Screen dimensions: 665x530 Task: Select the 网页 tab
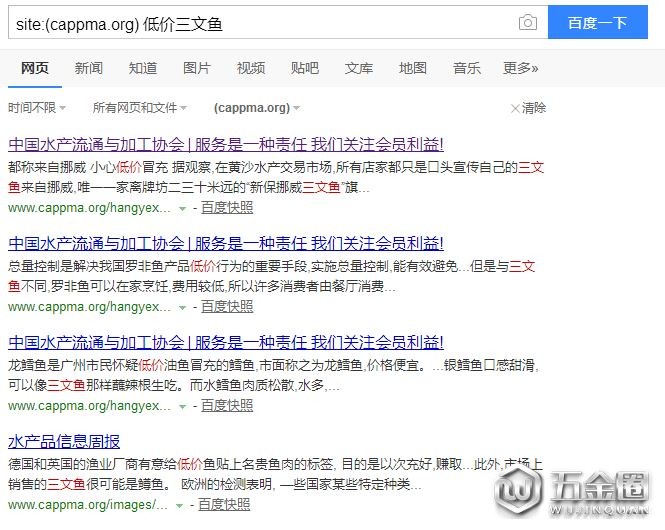pos(35,68)
